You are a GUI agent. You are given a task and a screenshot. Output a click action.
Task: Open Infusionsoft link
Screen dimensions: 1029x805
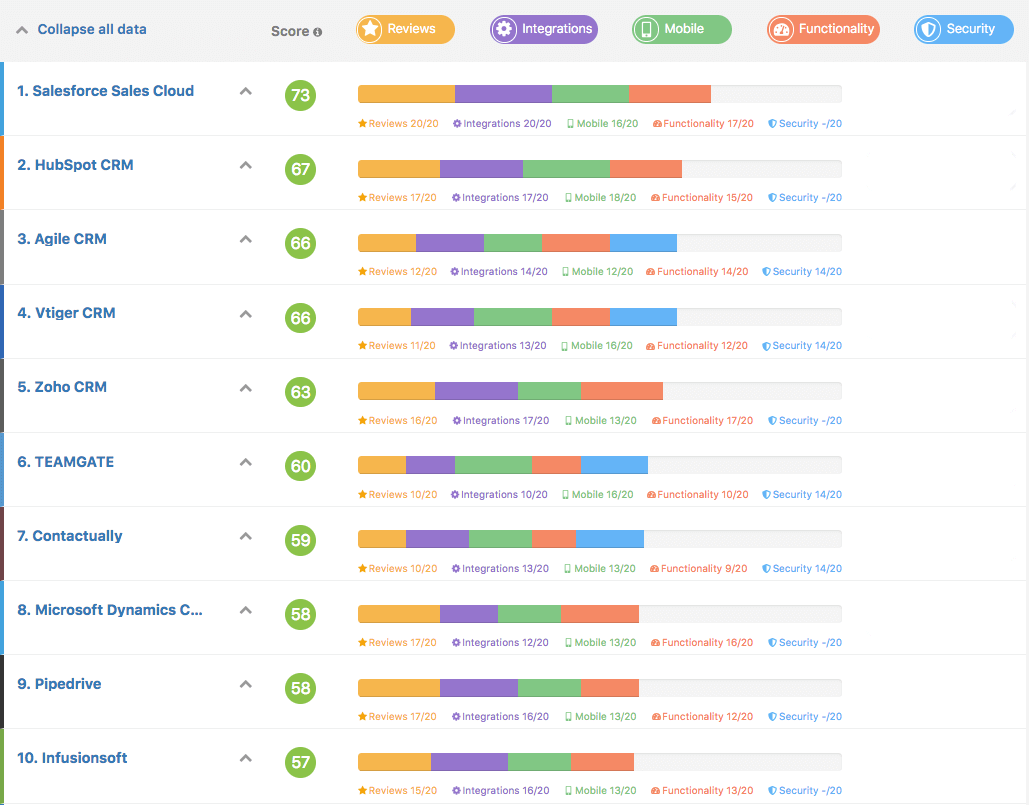coord(72,758)
